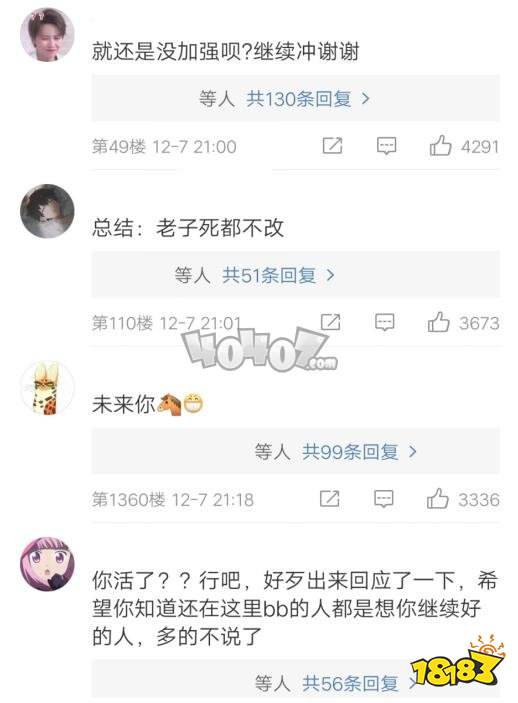Share the floor 49 comment
518x703 pixels.
coord(332,146)
